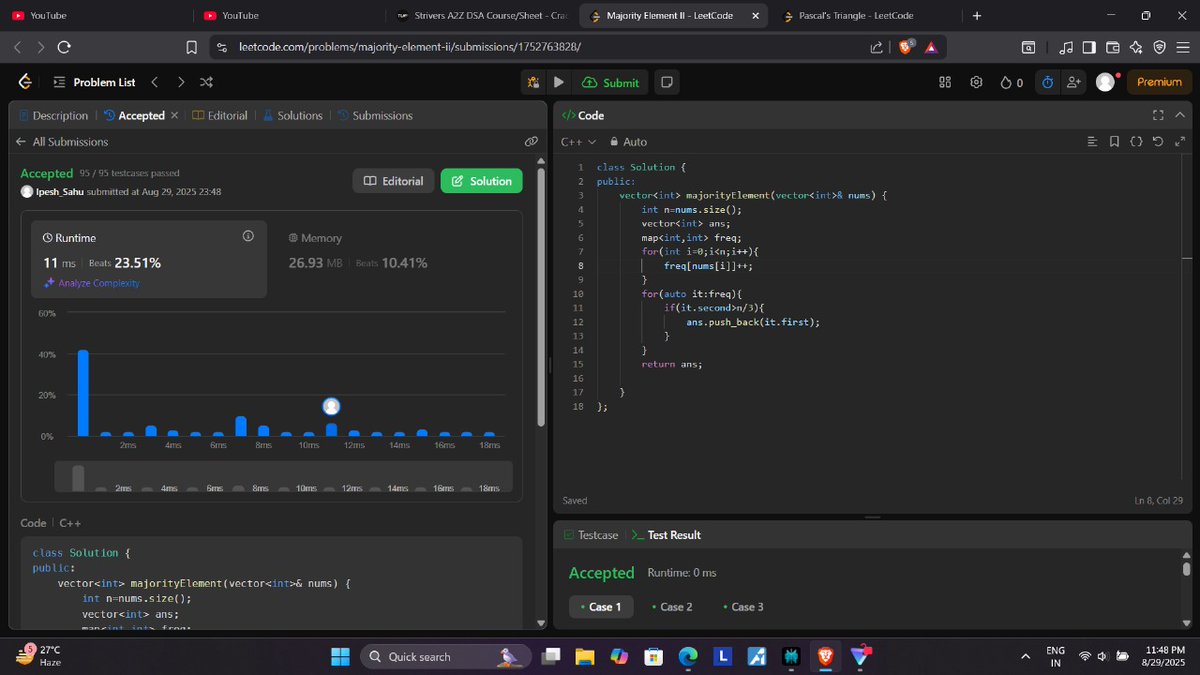Click the green Submit button
Image resolution: width=1200 pixels, height=675 pixels.
click(610, 82)
